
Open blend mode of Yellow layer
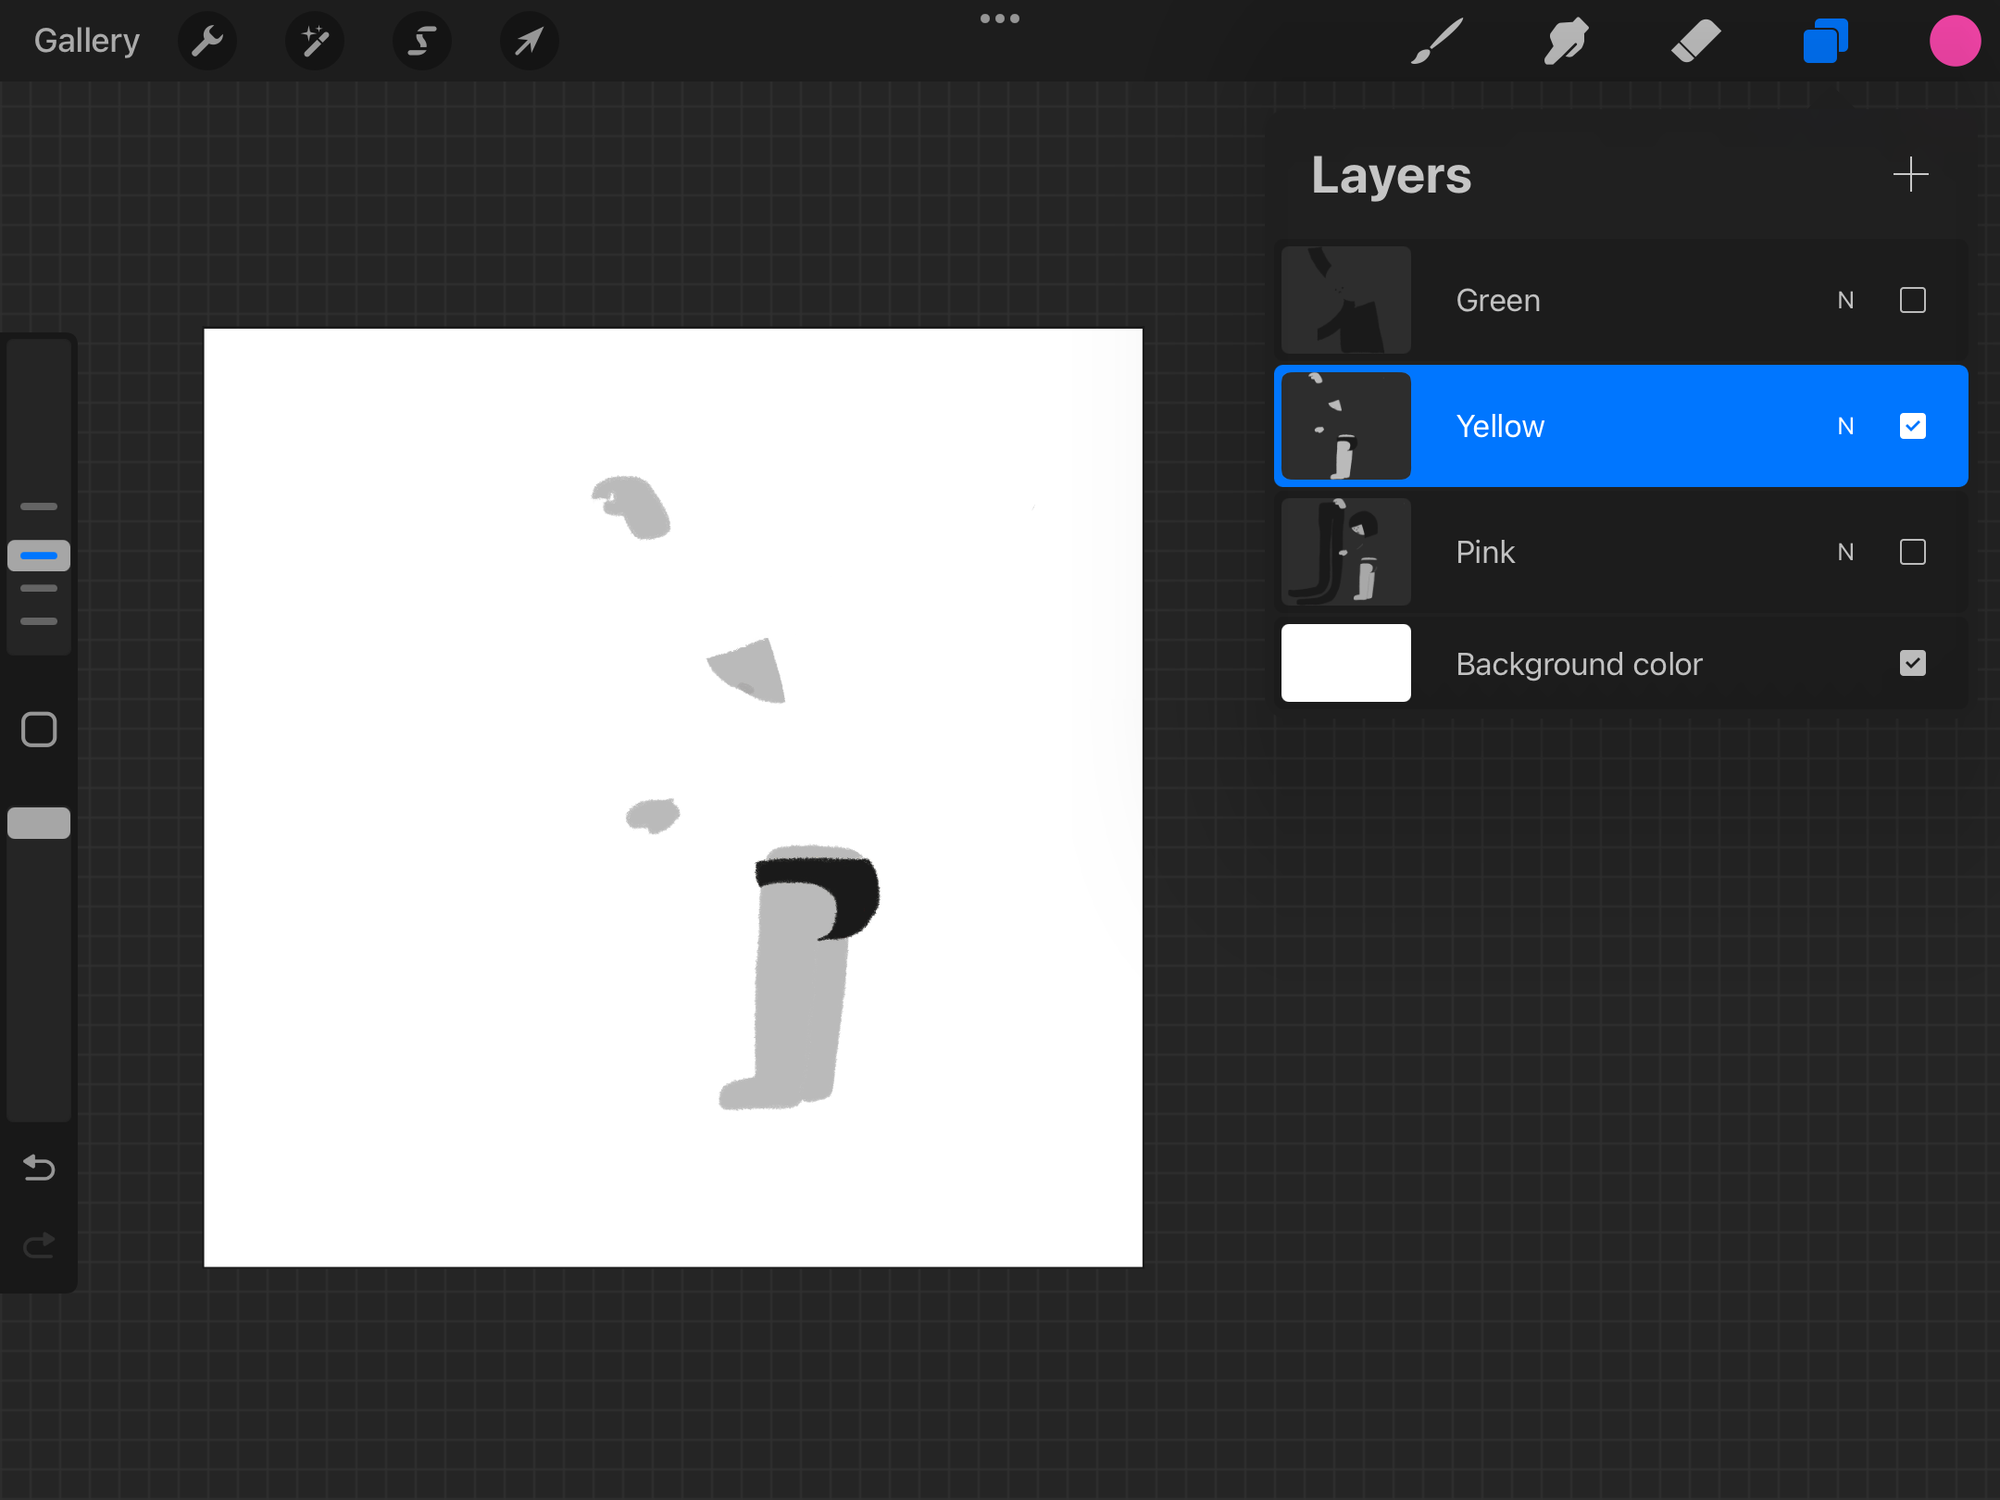click(1845, 426)
